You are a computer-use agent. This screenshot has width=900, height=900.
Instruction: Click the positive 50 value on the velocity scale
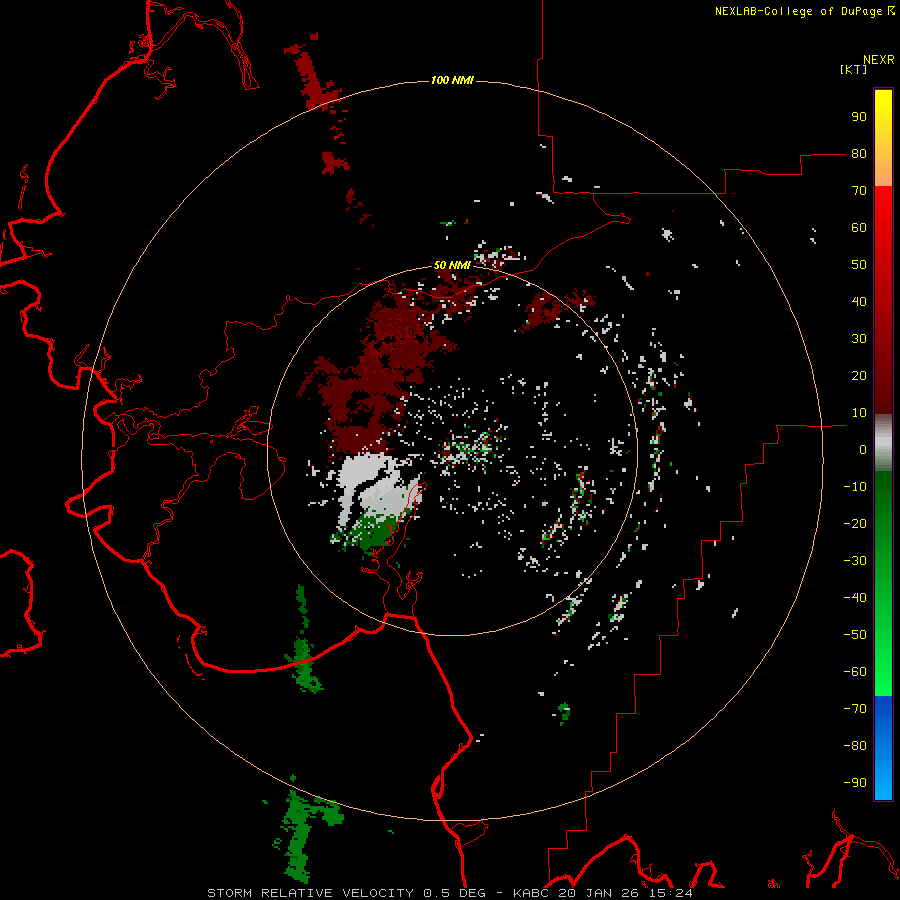coord(859,265)
